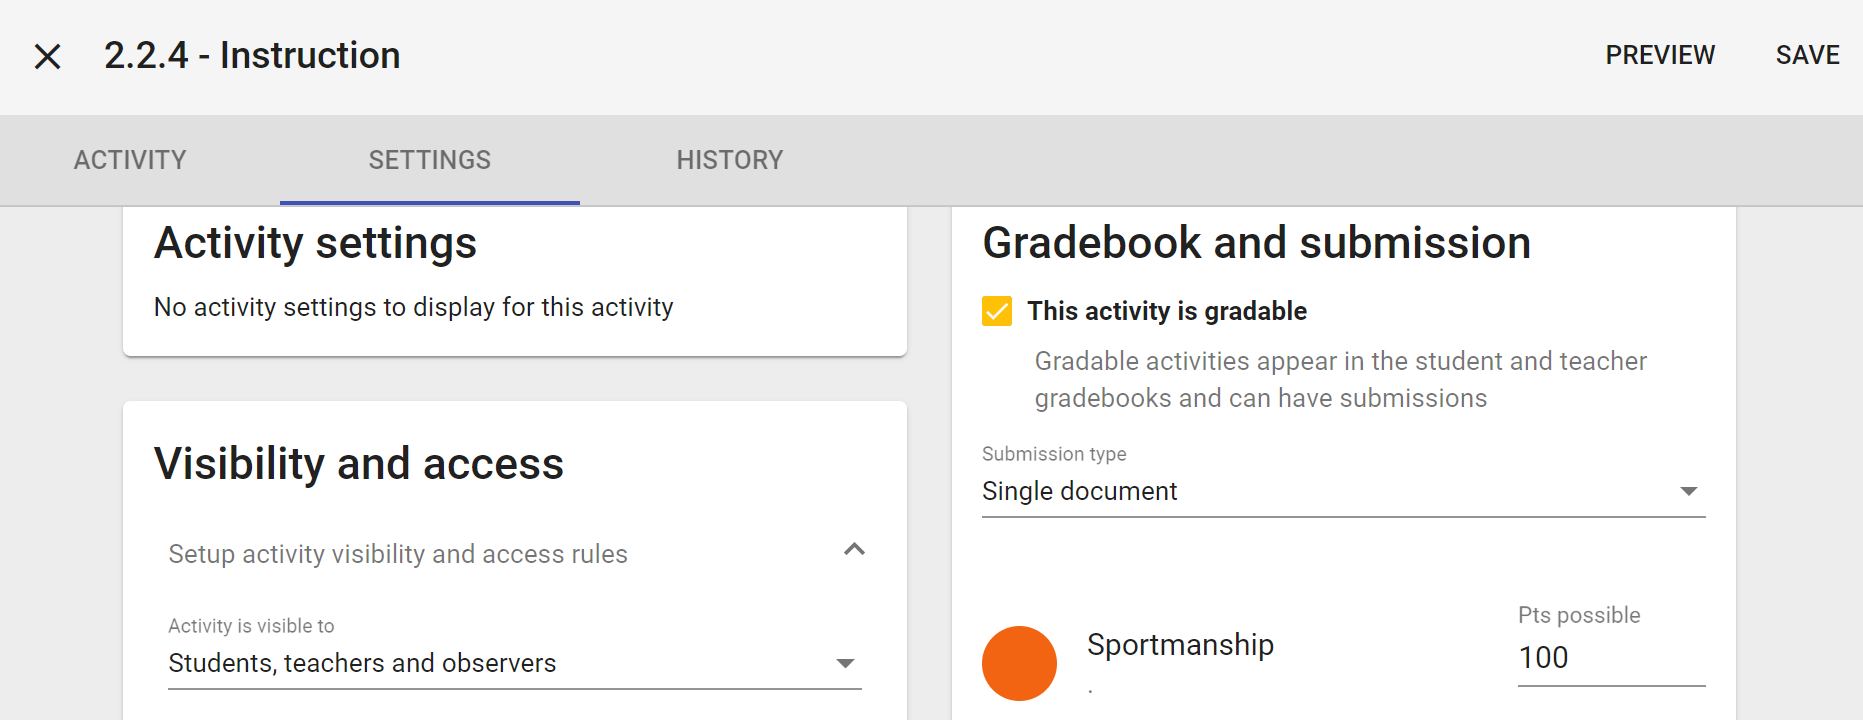Click the gradable activities description text
The image size is (1863, 720).
1340,380
